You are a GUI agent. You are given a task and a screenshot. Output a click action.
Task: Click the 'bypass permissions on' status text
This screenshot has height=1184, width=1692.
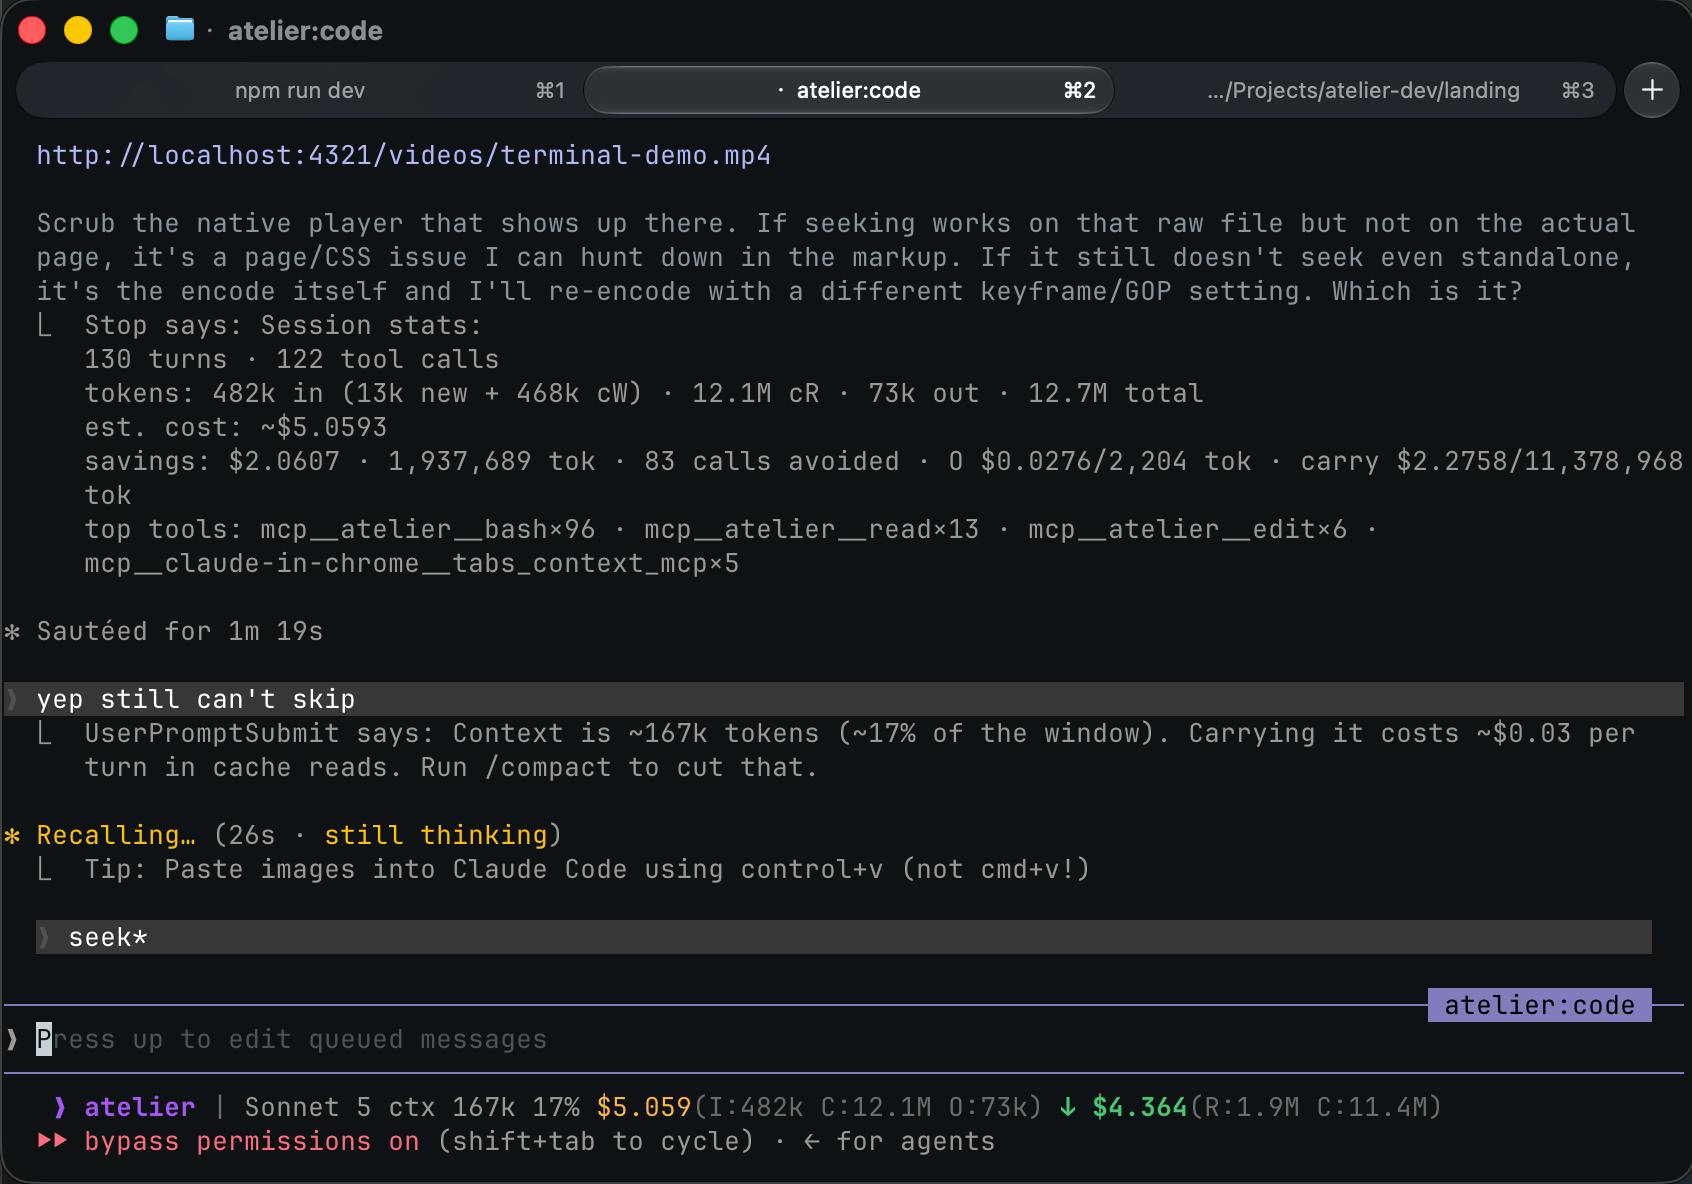[252, 1141]
